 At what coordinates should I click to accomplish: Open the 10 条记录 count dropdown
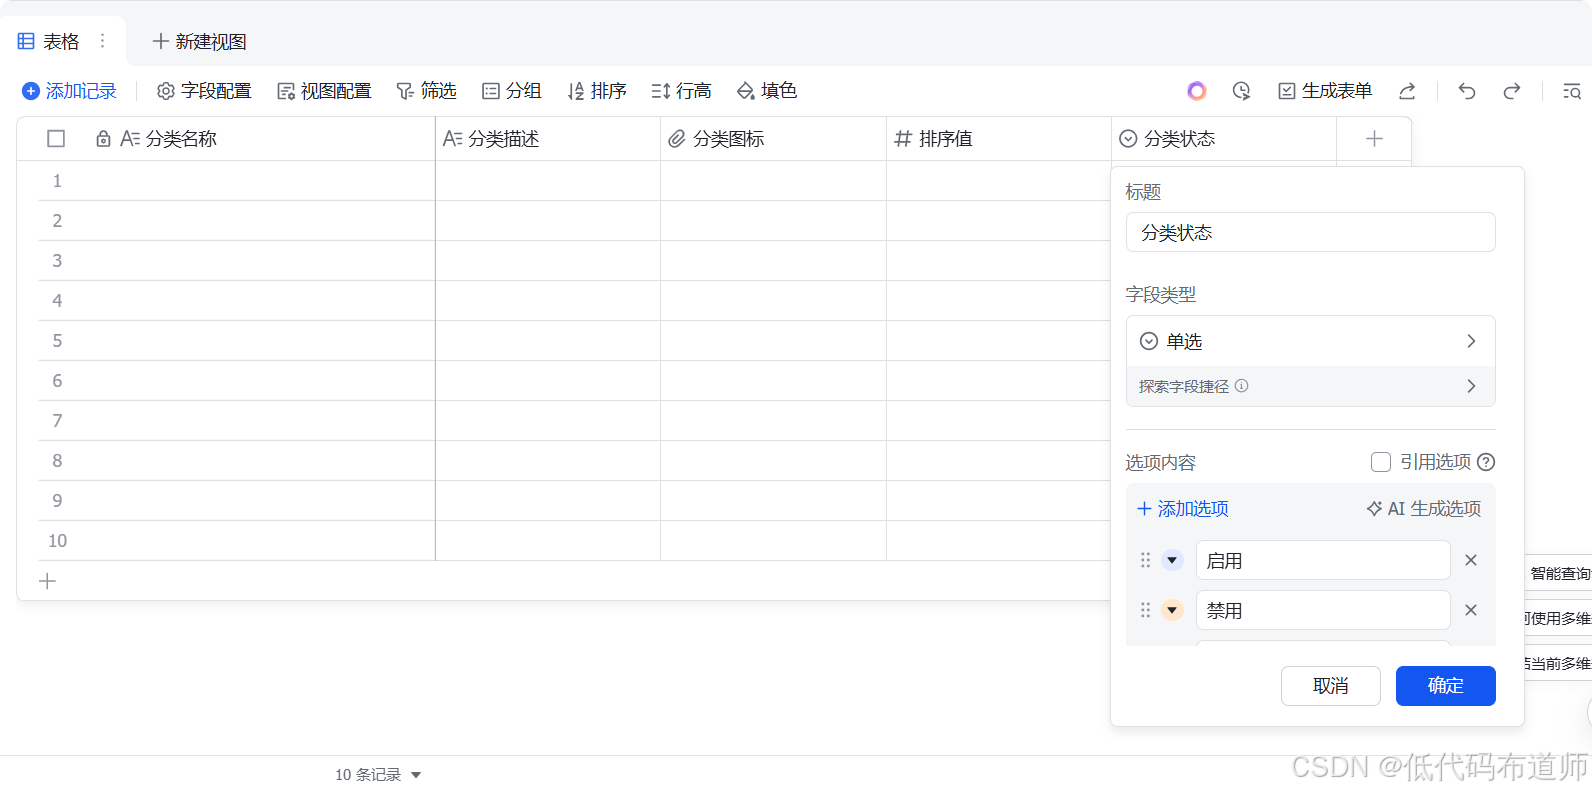tap(378, 775)
